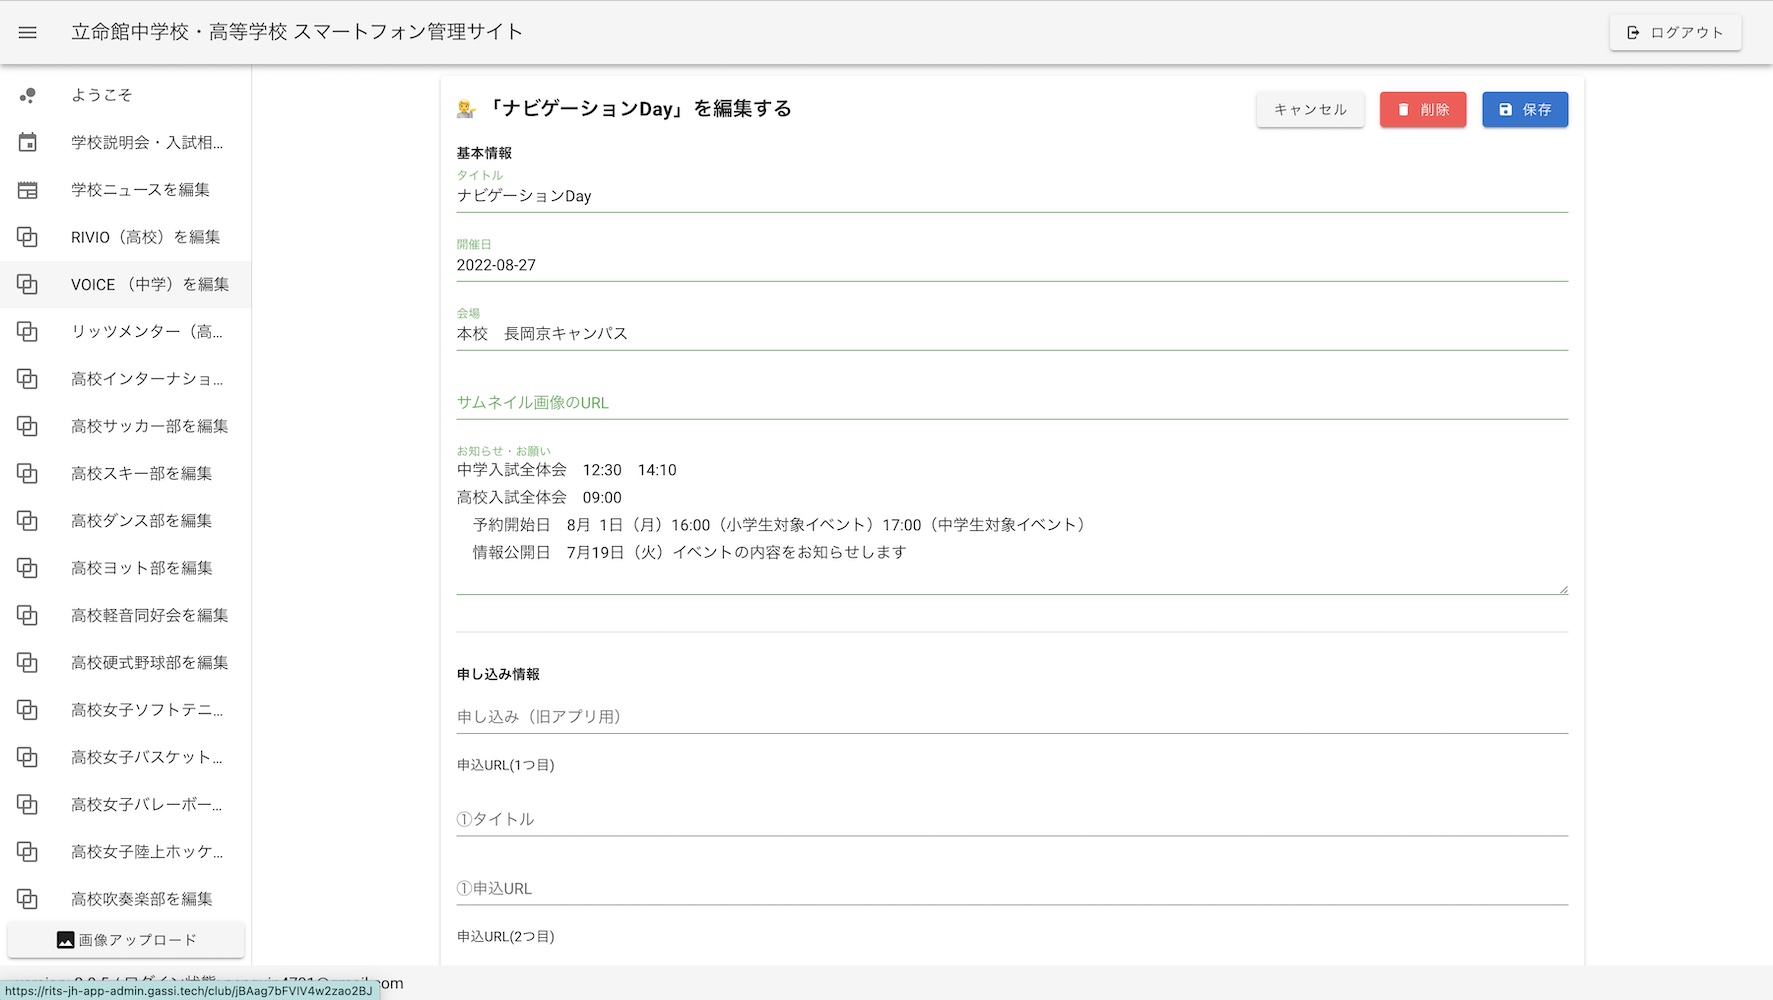Log out using the ログアウト button
This screenshot has width=1773, height=1000.
tap(1675, 32)
